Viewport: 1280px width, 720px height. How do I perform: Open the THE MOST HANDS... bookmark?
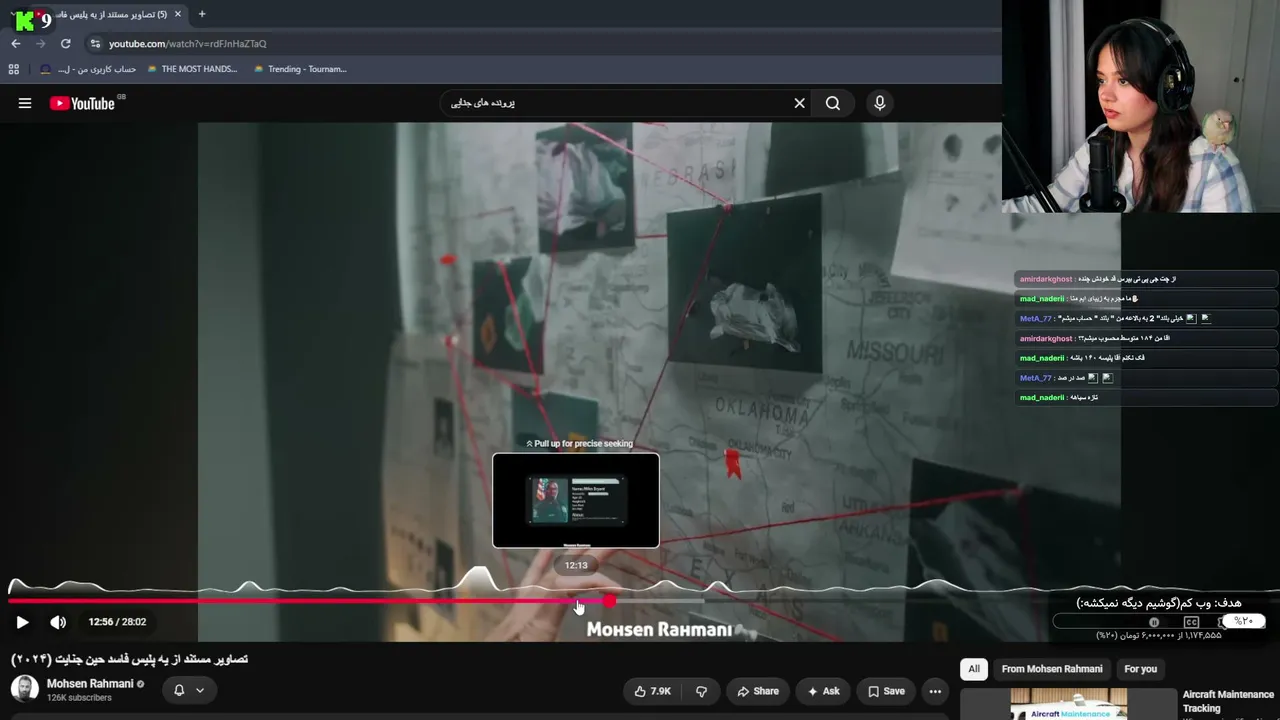192,69
